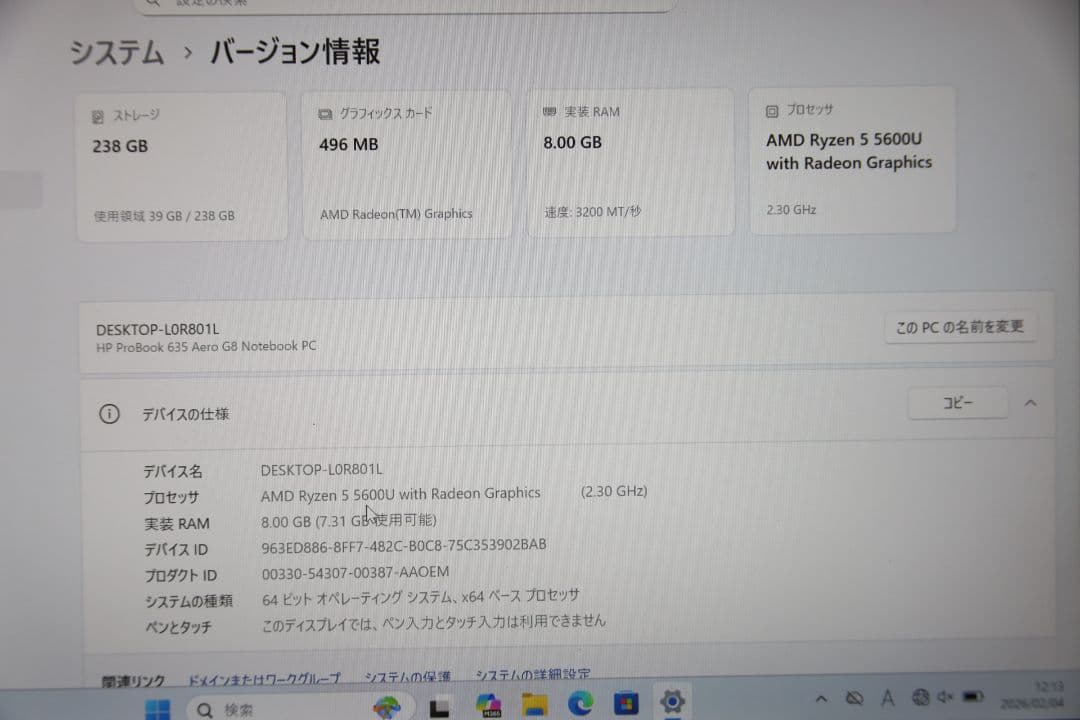
Task: Open Microsoft Store from the taskbar
Action: (626, 703)
